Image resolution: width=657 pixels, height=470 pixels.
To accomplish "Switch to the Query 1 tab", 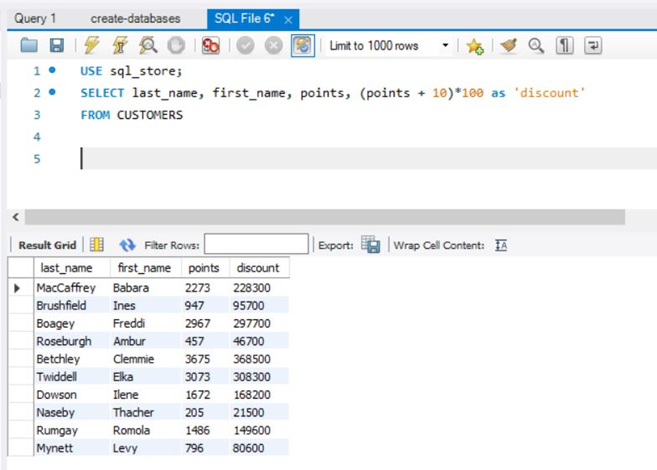I will point(35,18).
